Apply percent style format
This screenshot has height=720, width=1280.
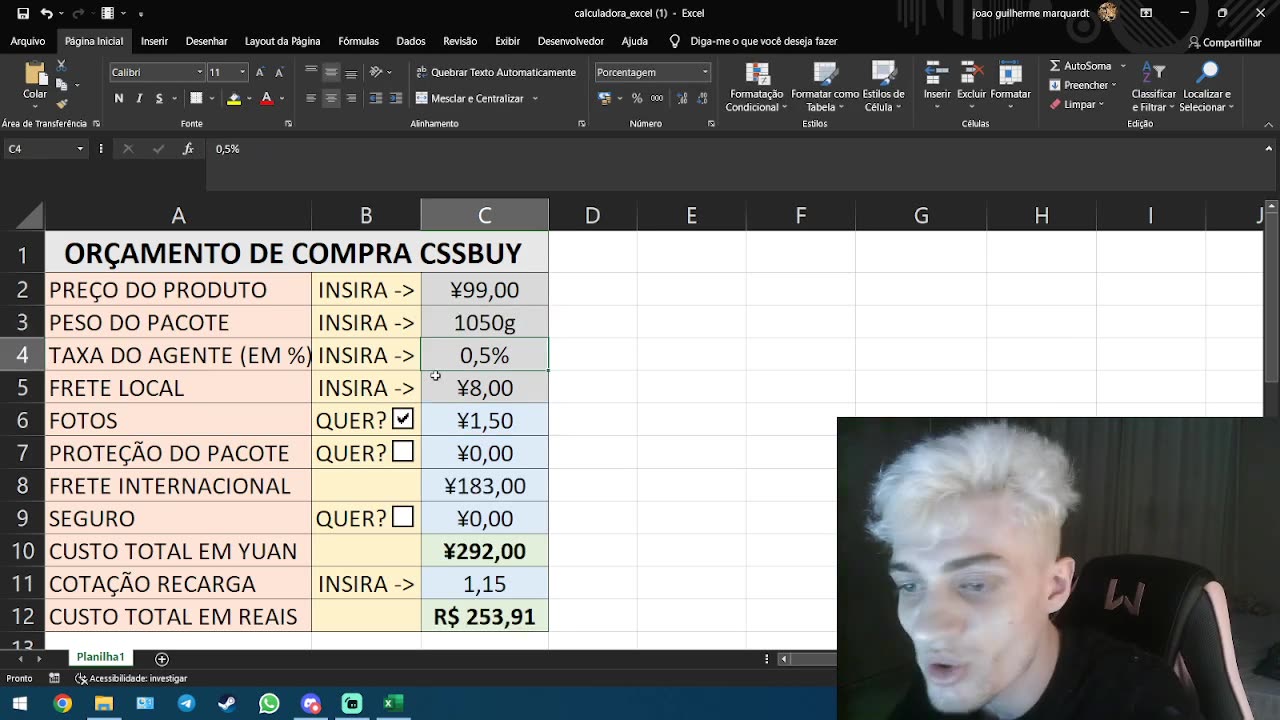[636, 98]
